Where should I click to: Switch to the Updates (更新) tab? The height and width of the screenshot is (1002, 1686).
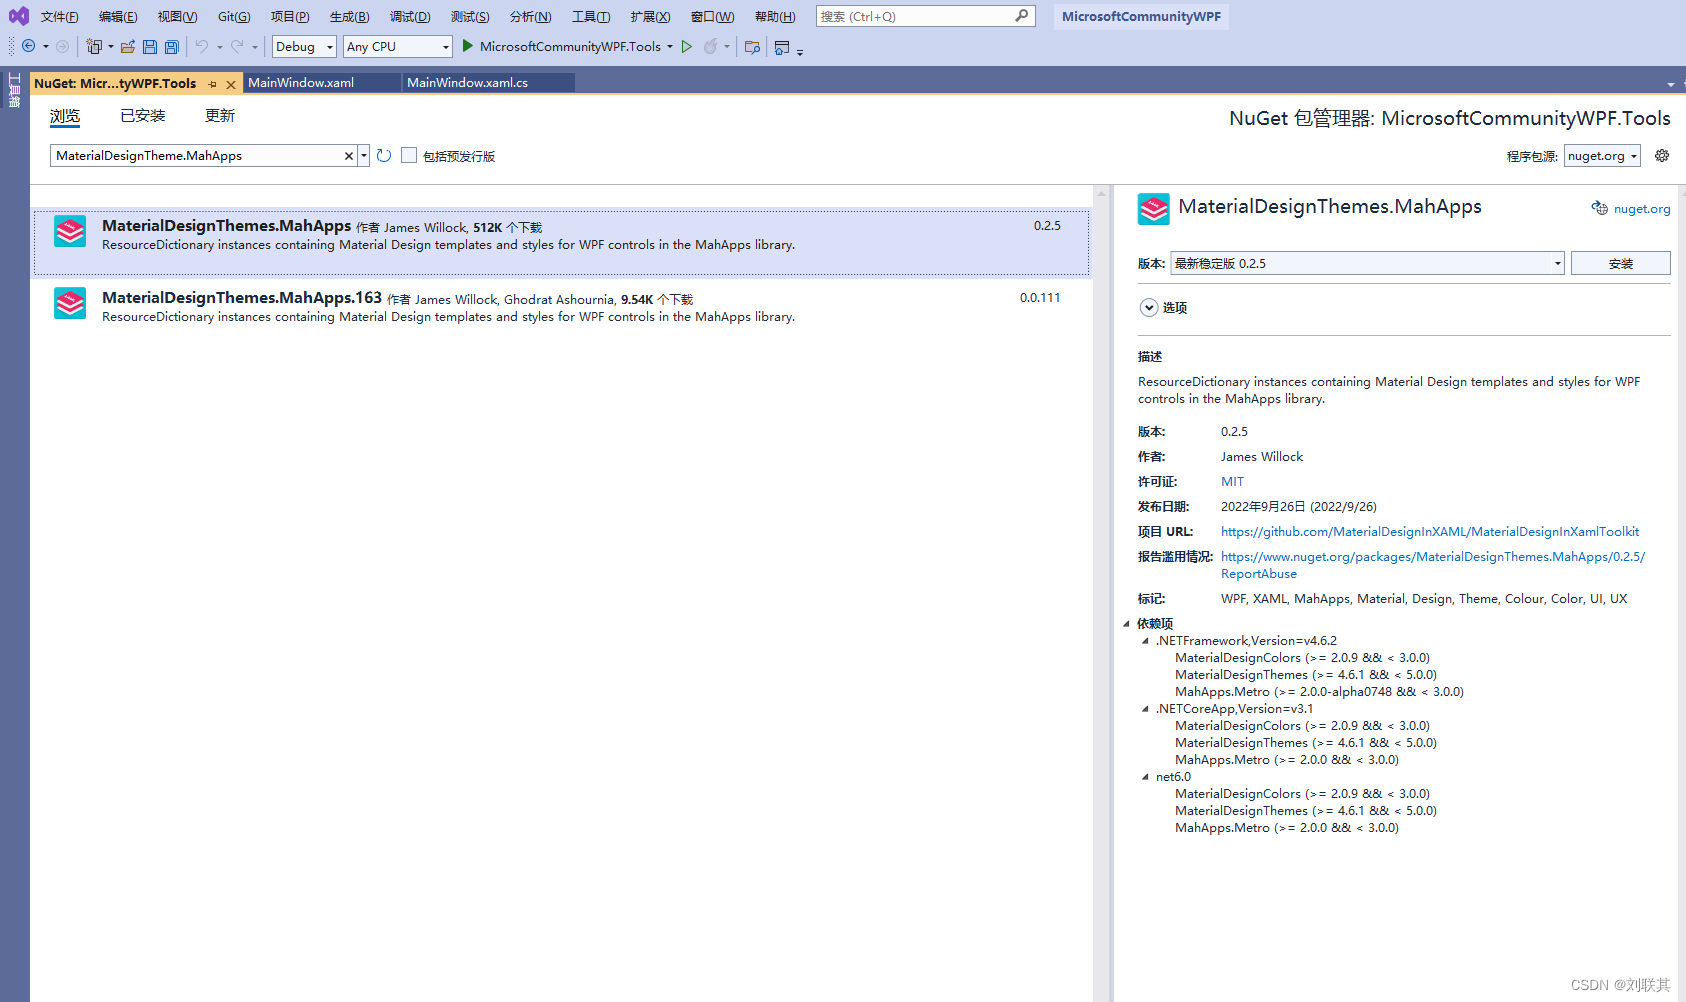(x=220, y=116)
